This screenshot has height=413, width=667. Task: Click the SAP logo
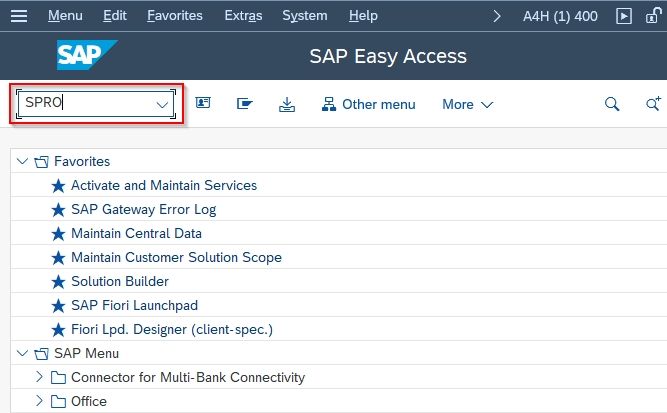coord(87,55)
